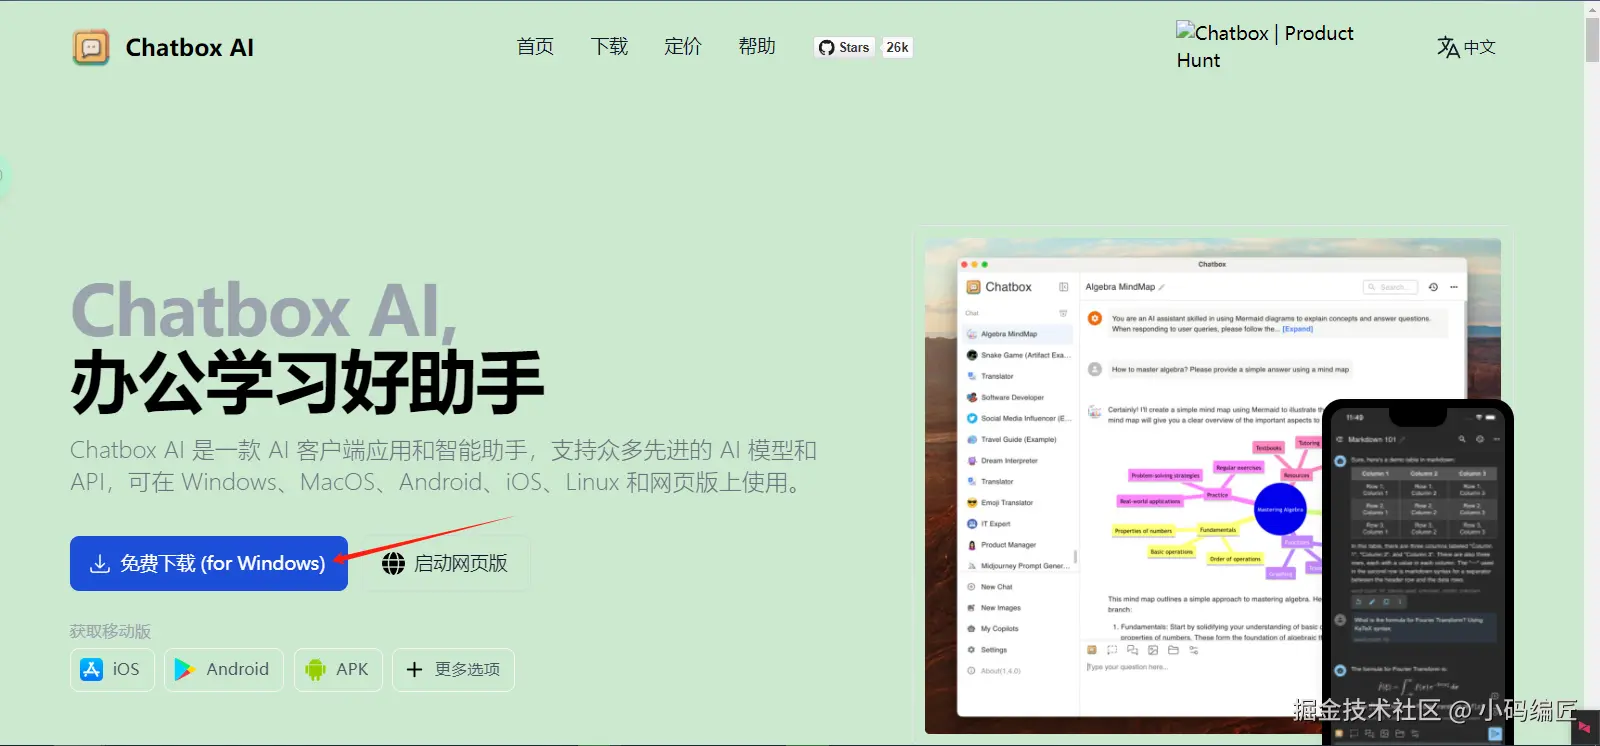Click the 26k star count badge
This screenshot has height=746, width=1600.
[897, 47]
